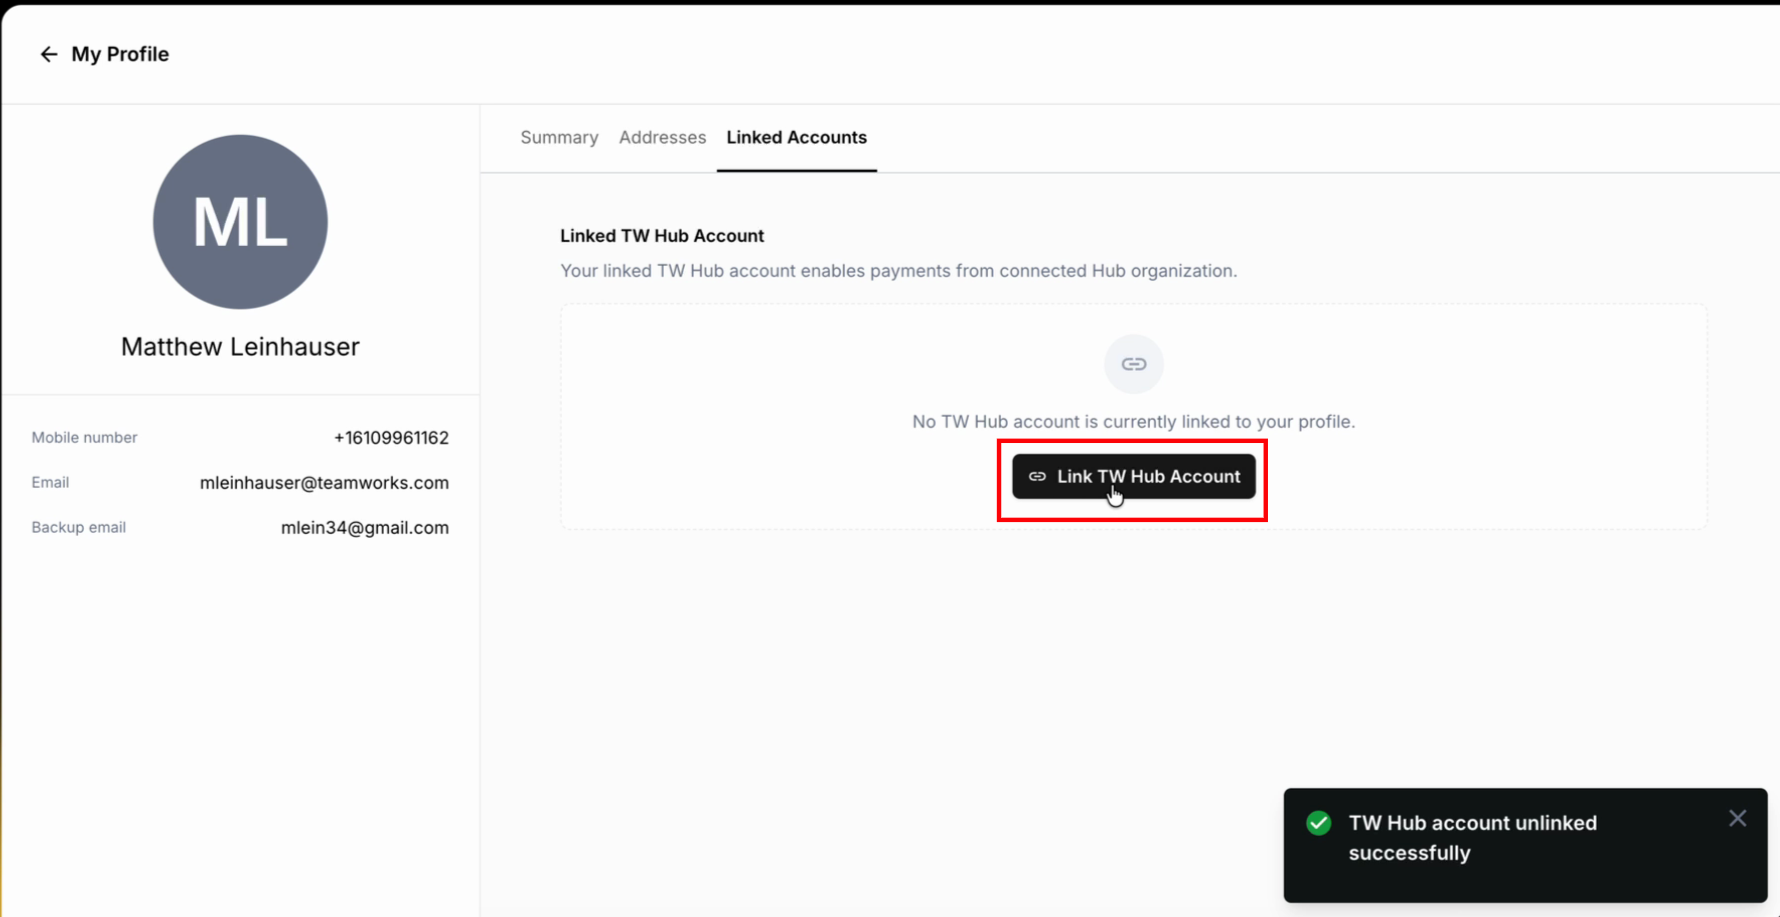1780x917 pixels.
Task: Click the Link TW Hub Account button
Action: [1133, 476]
